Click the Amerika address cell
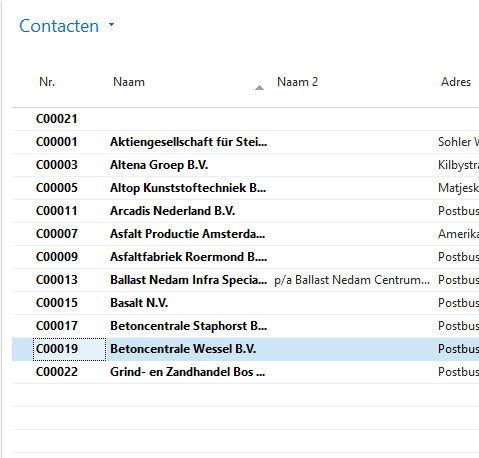The width and height of the screenshot is (479, 458). click(x=458, y=234)
